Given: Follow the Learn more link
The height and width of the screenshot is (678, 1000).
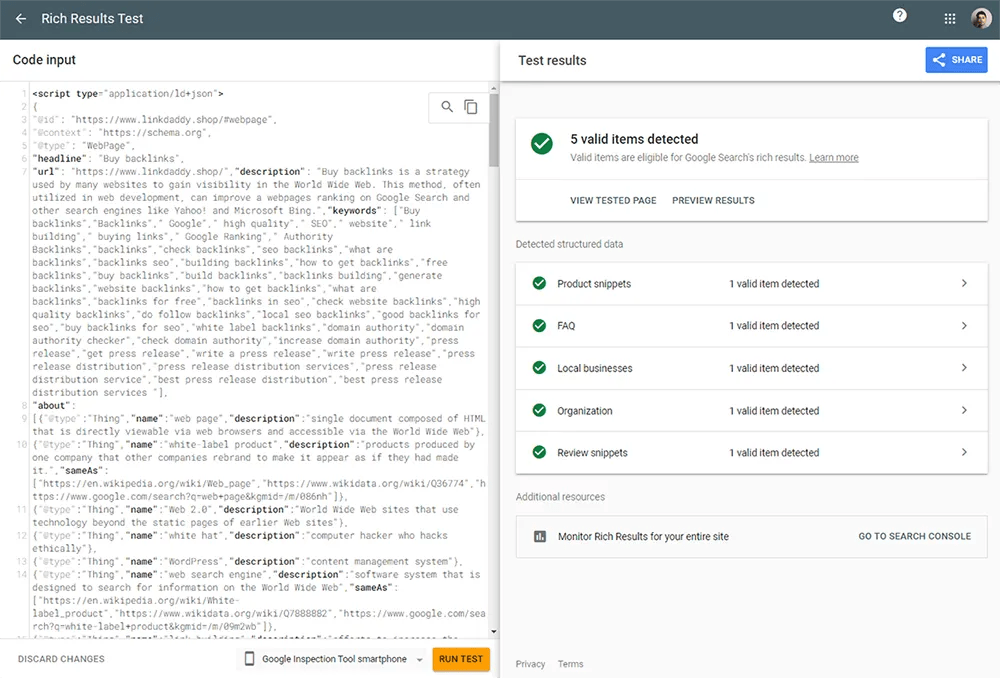Looking at the screenshot, I should coord(834,158).
